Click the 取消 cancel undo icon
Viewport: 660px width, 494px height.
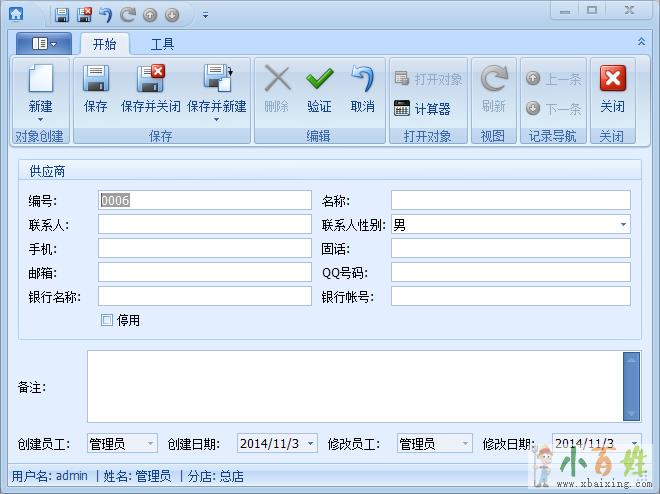(x=362, y=80)
